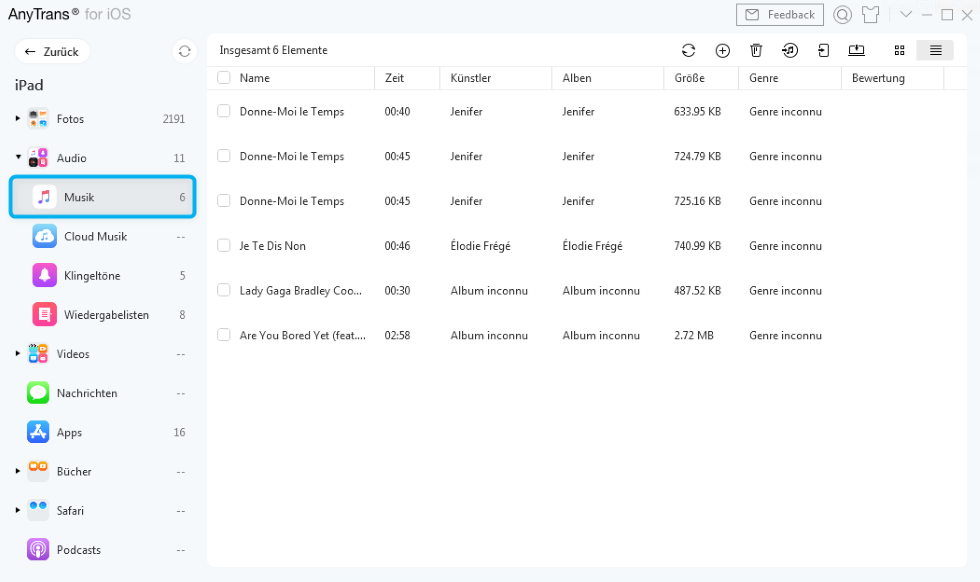Select the Are You Bored Yet checkbox

click(x=224, y=335)
